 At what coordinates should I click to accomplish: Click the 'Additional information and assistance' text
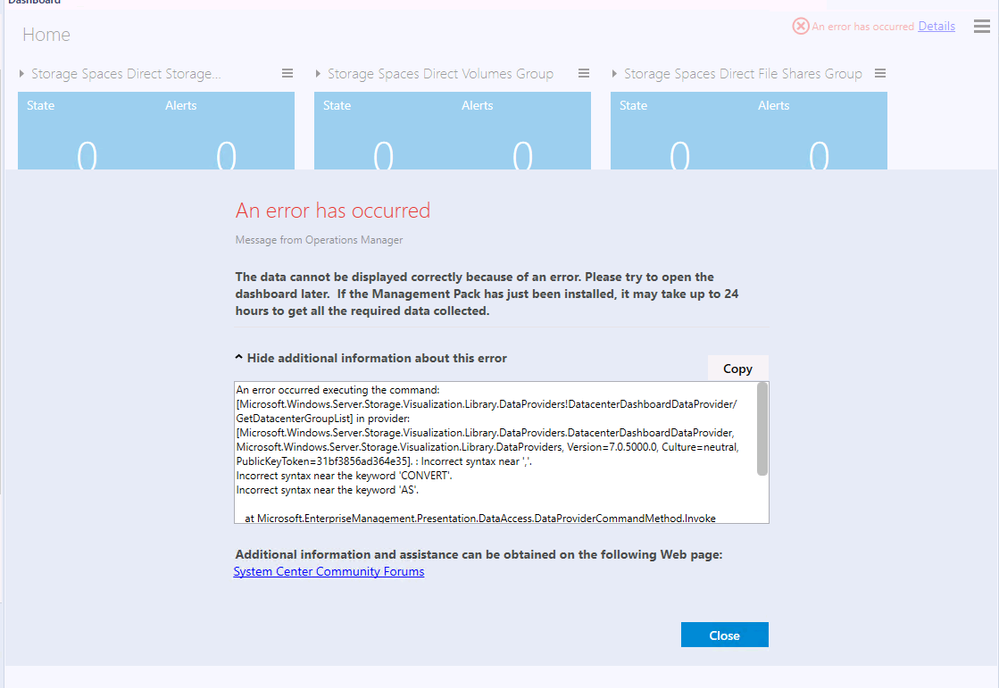coord(478,554)
